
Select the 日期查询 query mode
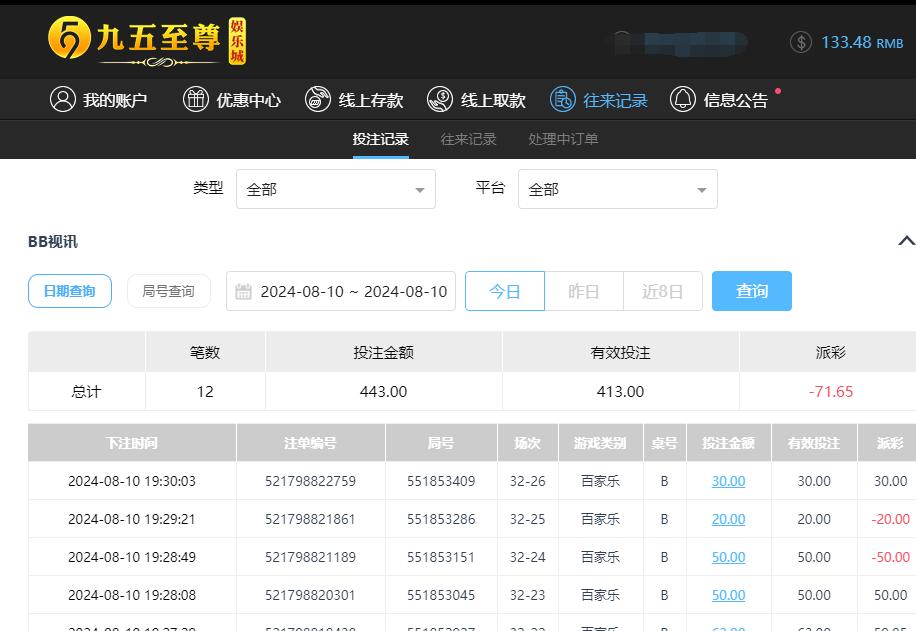(x=69, y=291)
